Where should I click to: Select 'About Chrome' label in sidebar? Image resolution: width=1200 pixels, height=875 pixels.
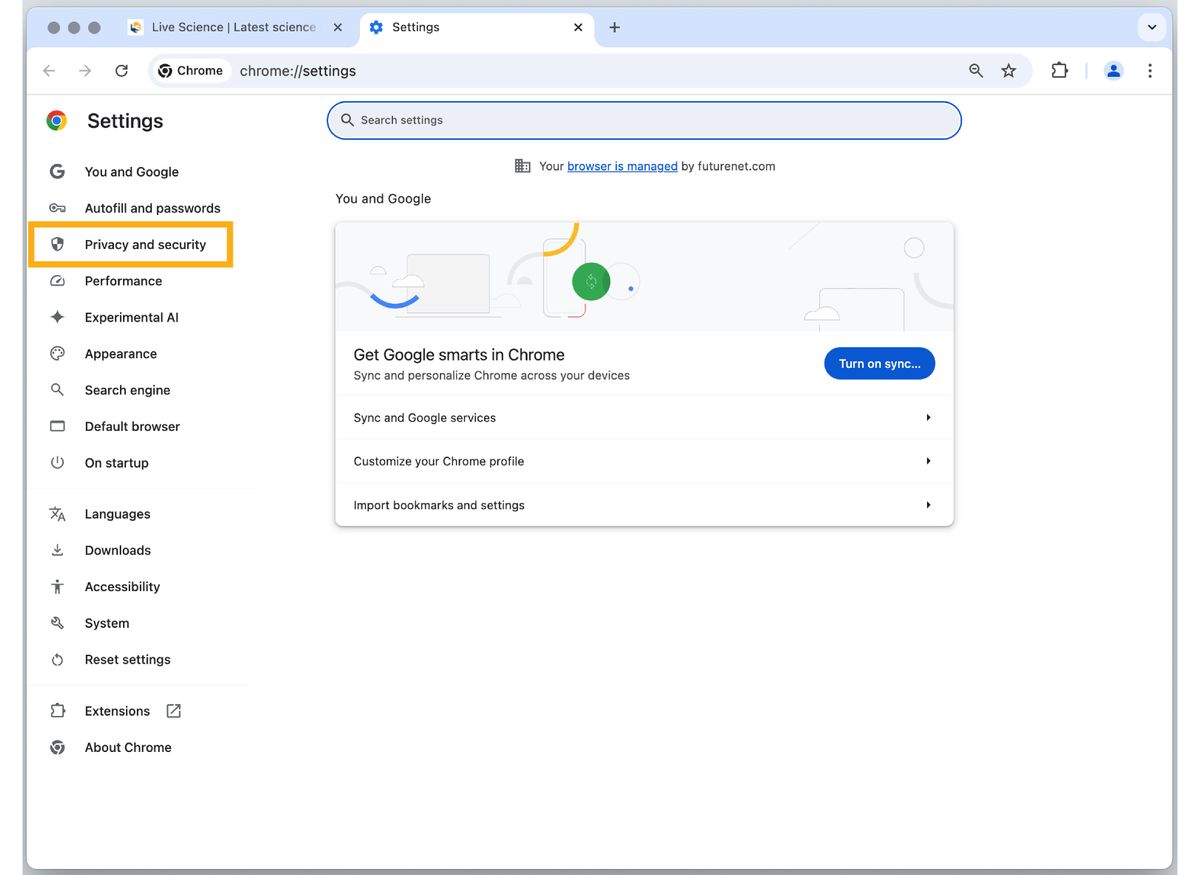(128, 747)
